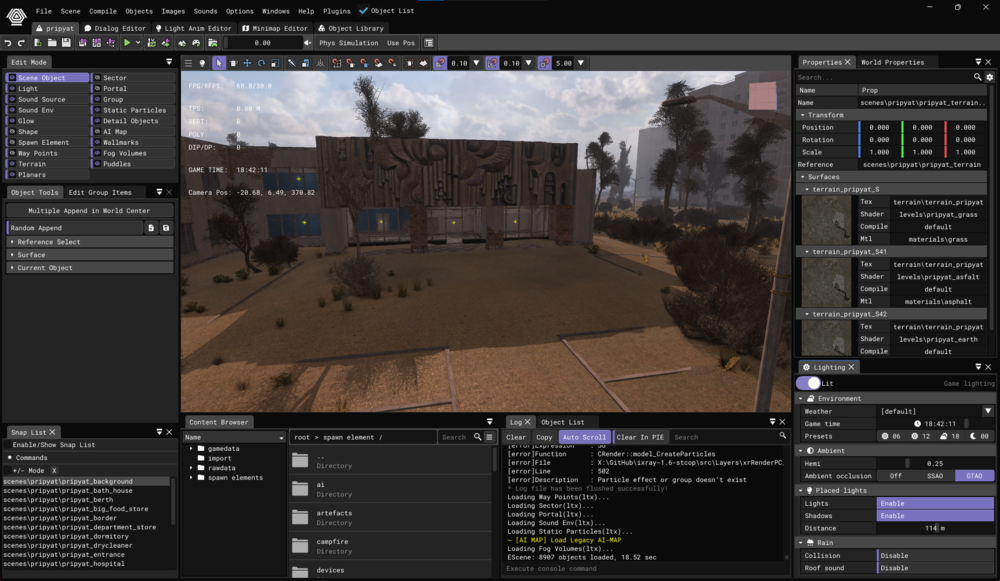Switch to the Dialog Editor tab
This screenshot has width=1000, height=581.
115,28
